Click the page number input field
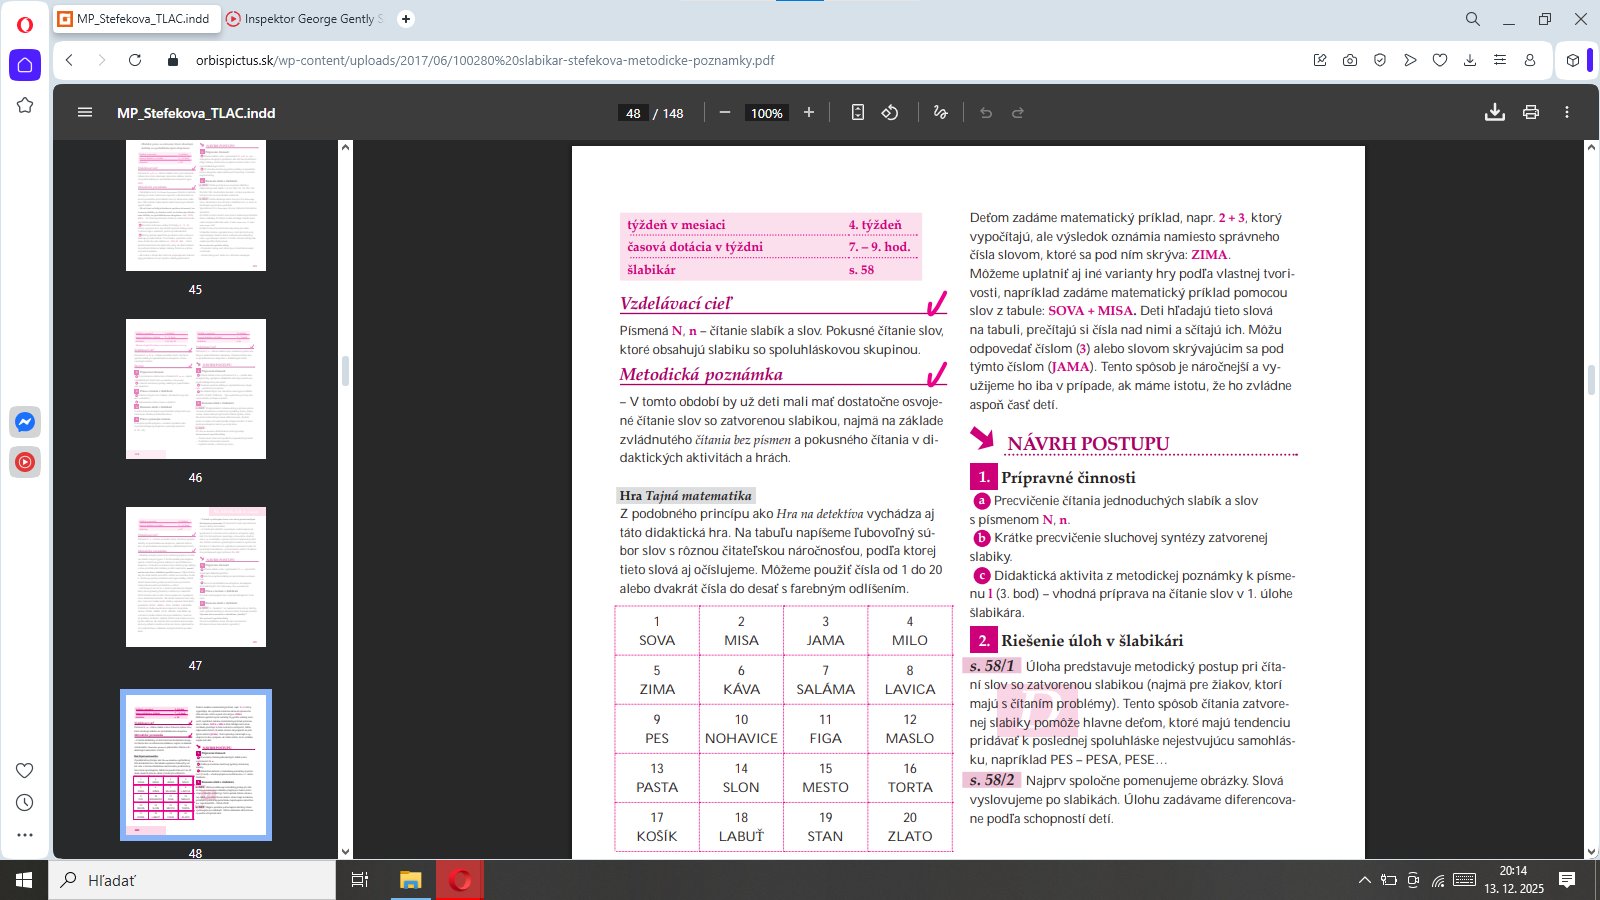Image resolution: width=1600 pixels, height=900 pixels. point(633,114)
